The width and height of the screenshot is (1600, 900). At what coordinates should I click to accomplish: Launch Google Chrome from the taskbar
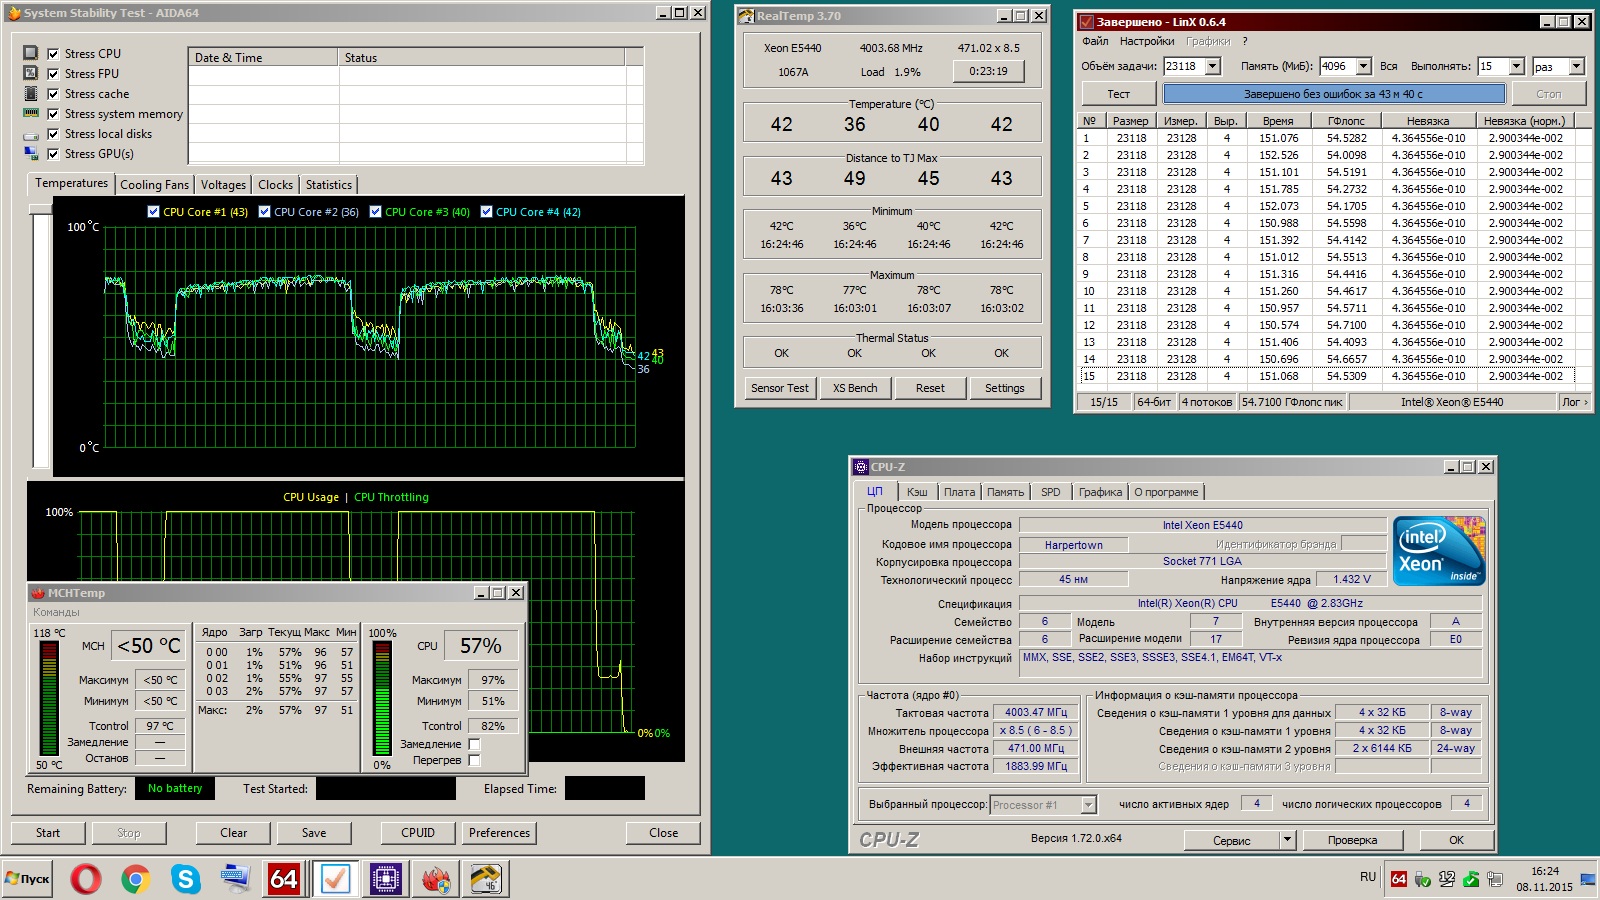[x=135, y=879]
